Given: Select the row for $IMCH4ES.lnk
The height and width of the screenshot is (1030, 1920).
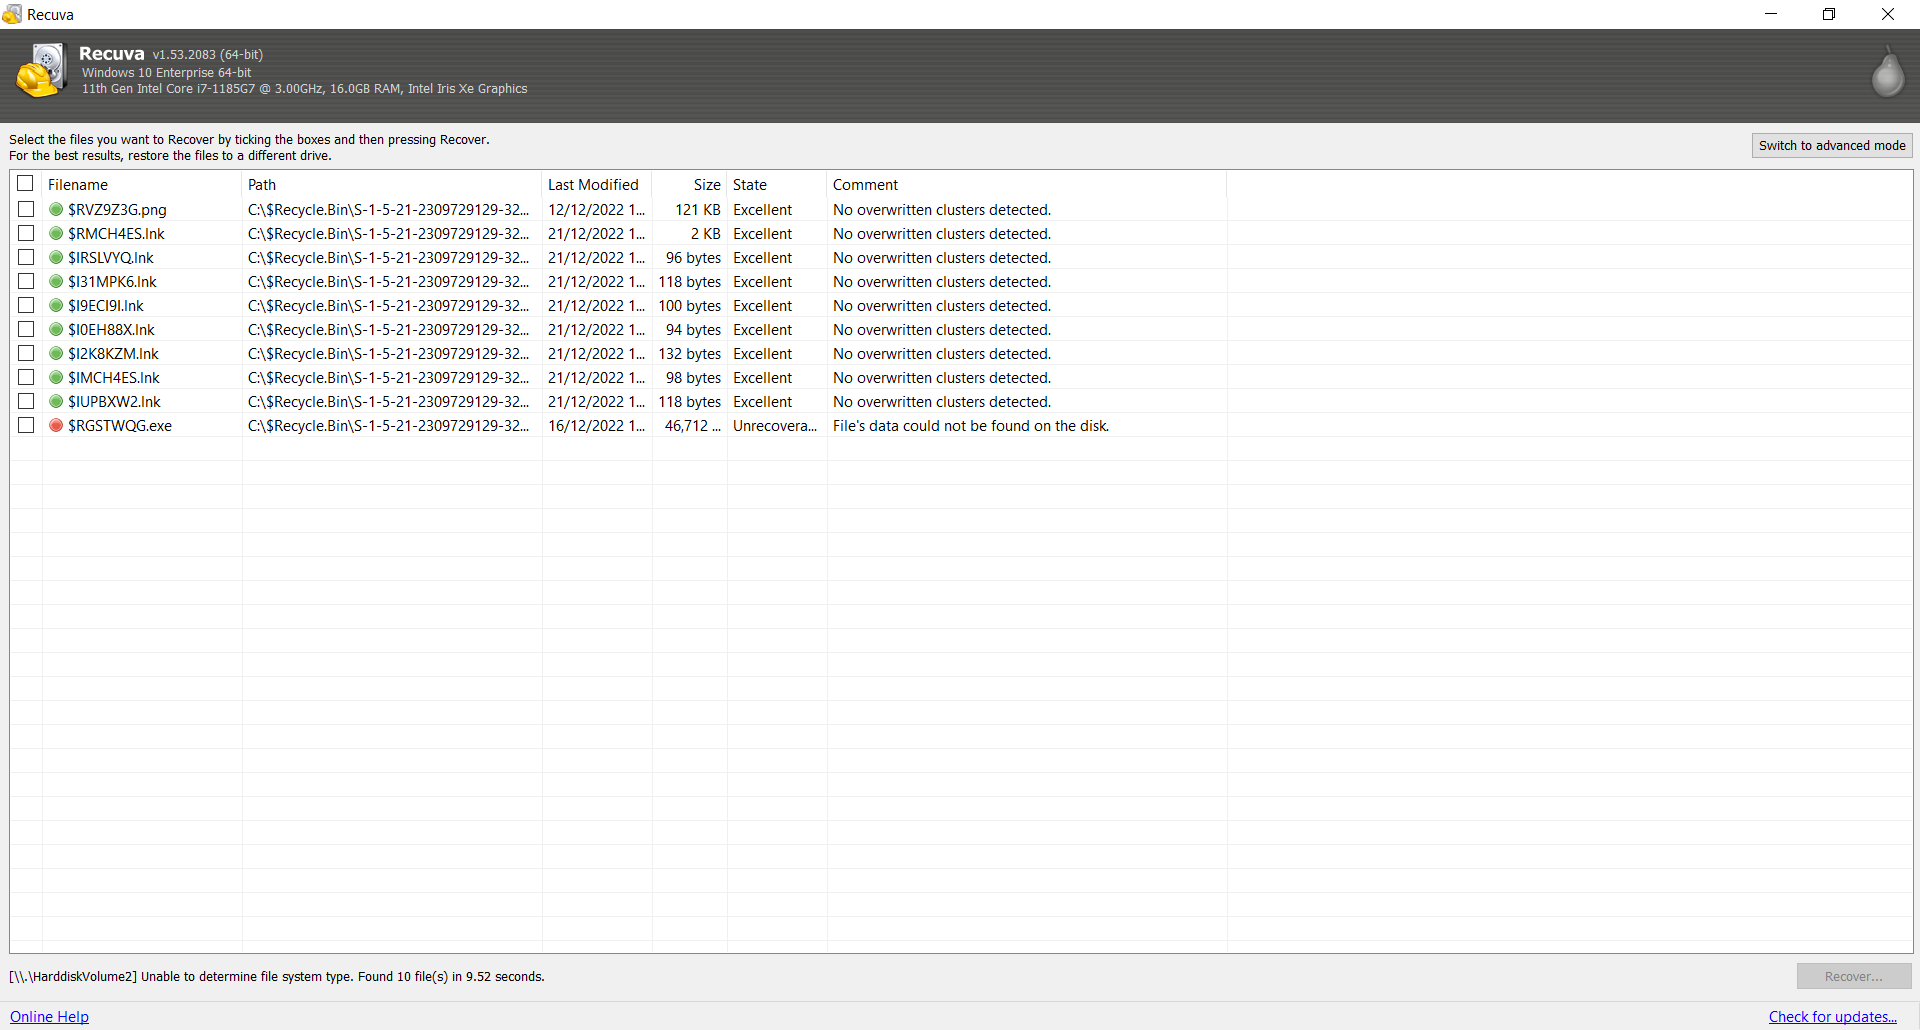Looking at the screenshot, I should (x=113, y=377).
